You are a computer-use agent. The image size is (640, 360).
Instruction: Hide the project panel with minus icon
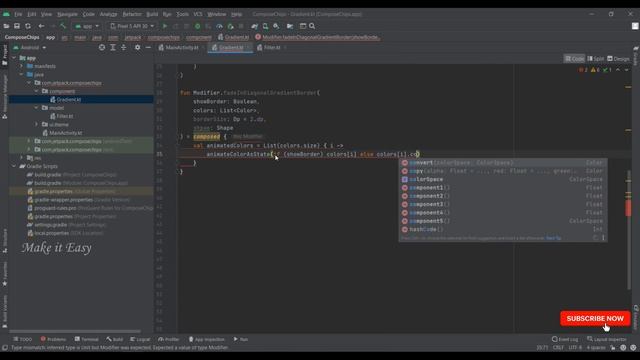tap(148, 47)
